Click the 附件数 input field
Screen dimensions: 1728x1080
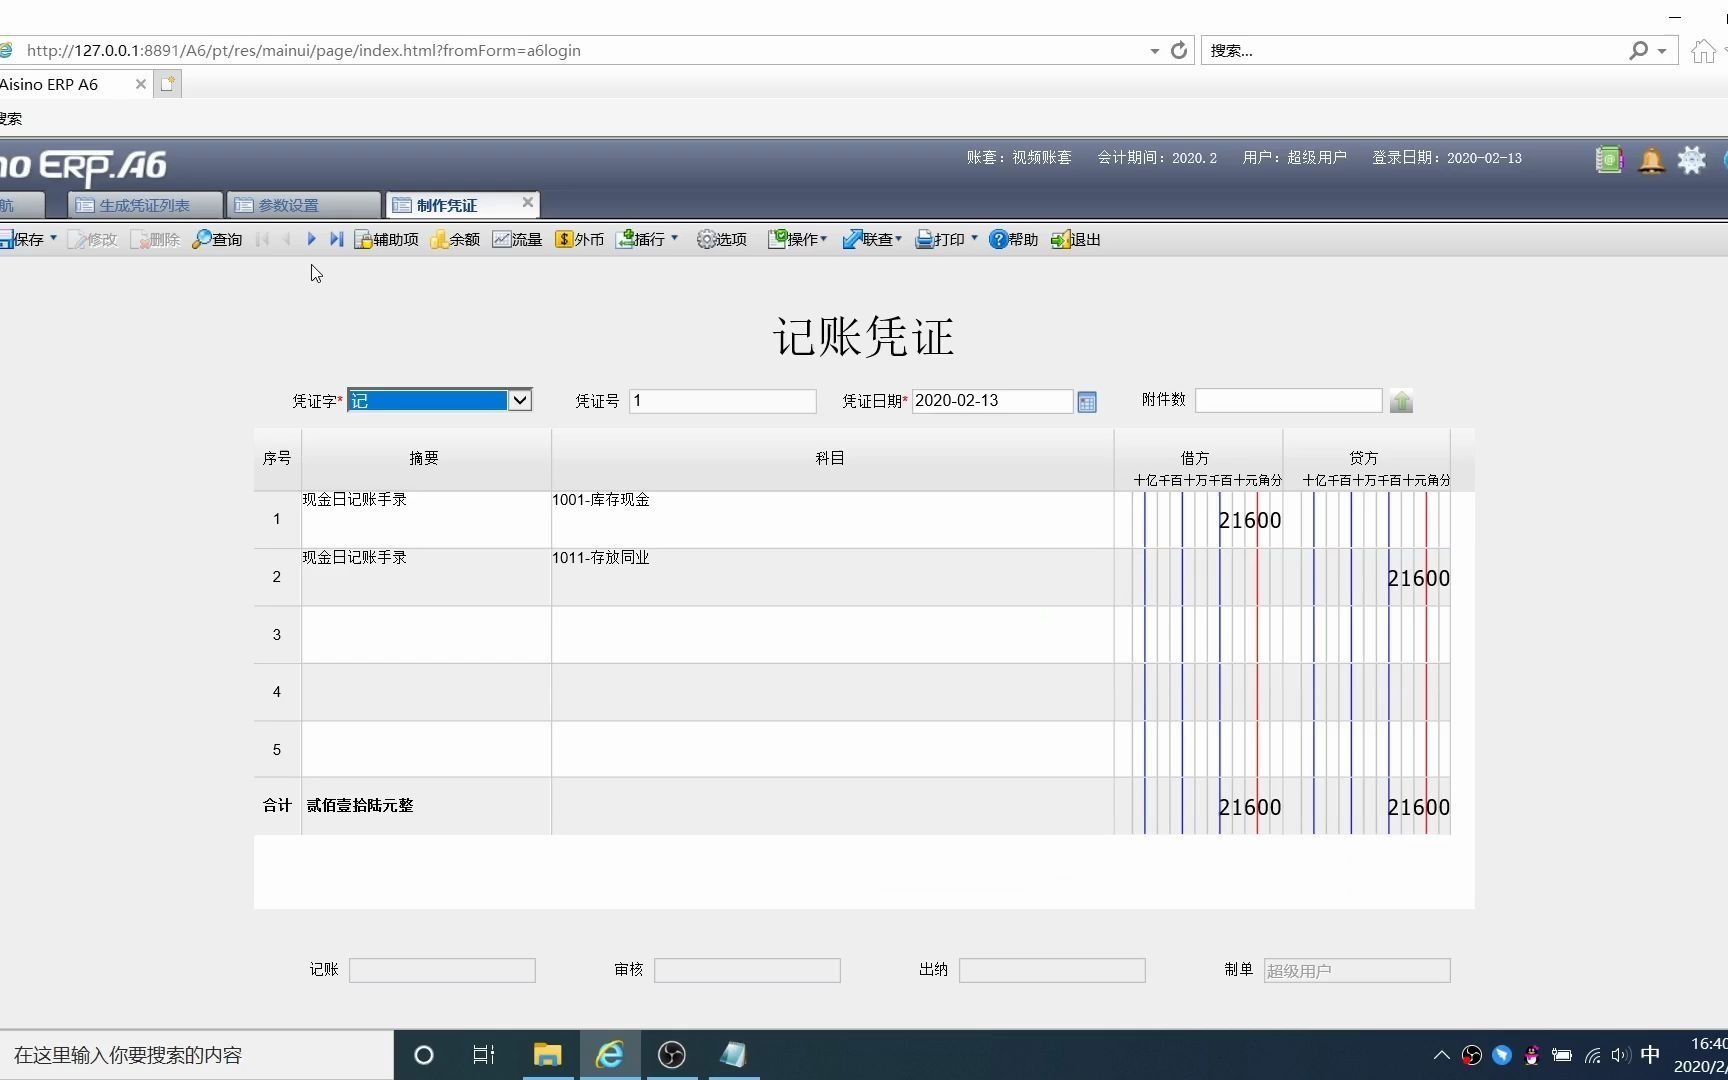(x=1288, y=401)
